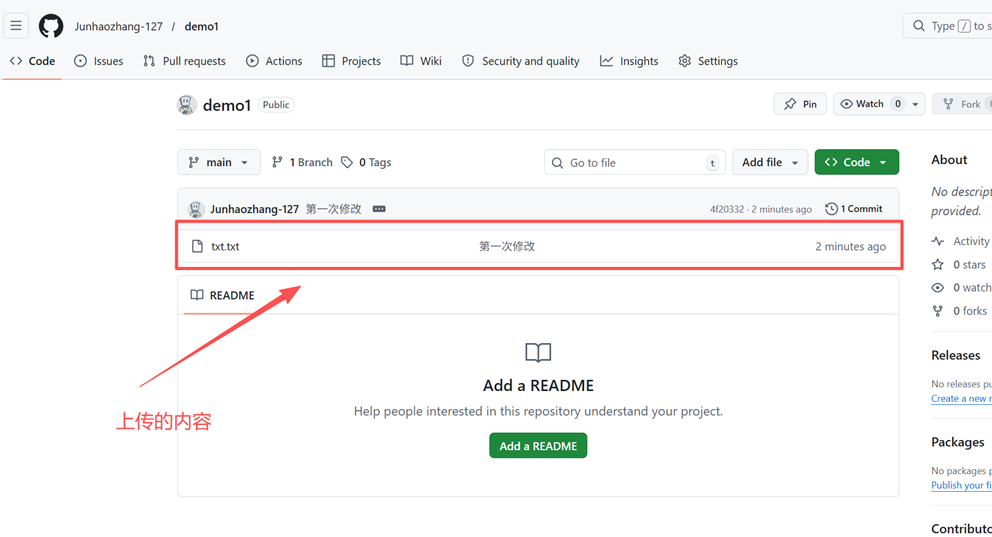Click Create a new release link

click(962, 398)
